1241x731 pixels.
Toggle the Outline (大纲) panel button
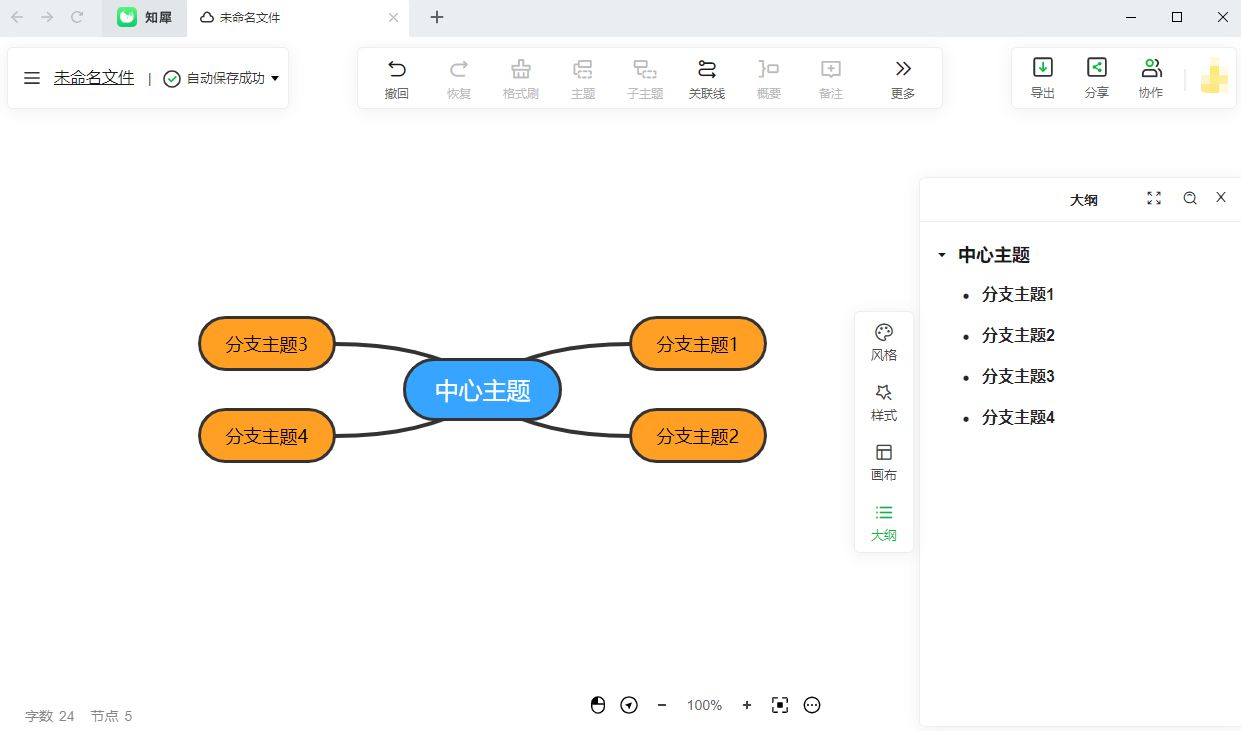tap(883, 522)
